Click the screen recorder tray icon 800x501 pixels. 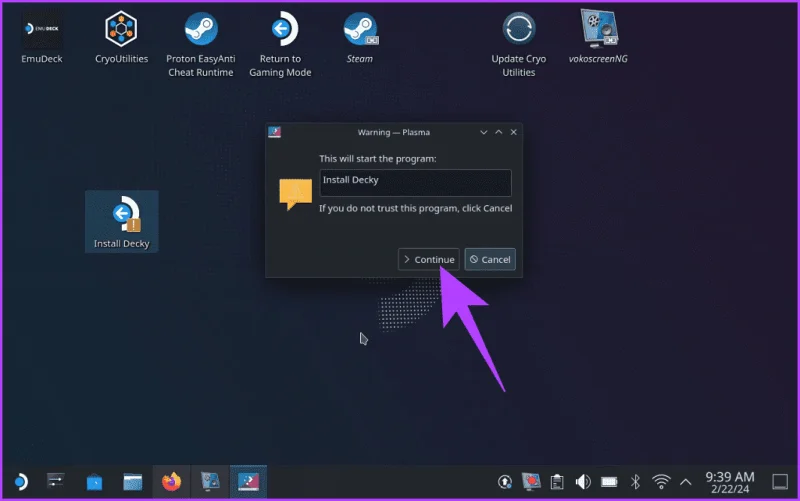(x=531, y=482)
